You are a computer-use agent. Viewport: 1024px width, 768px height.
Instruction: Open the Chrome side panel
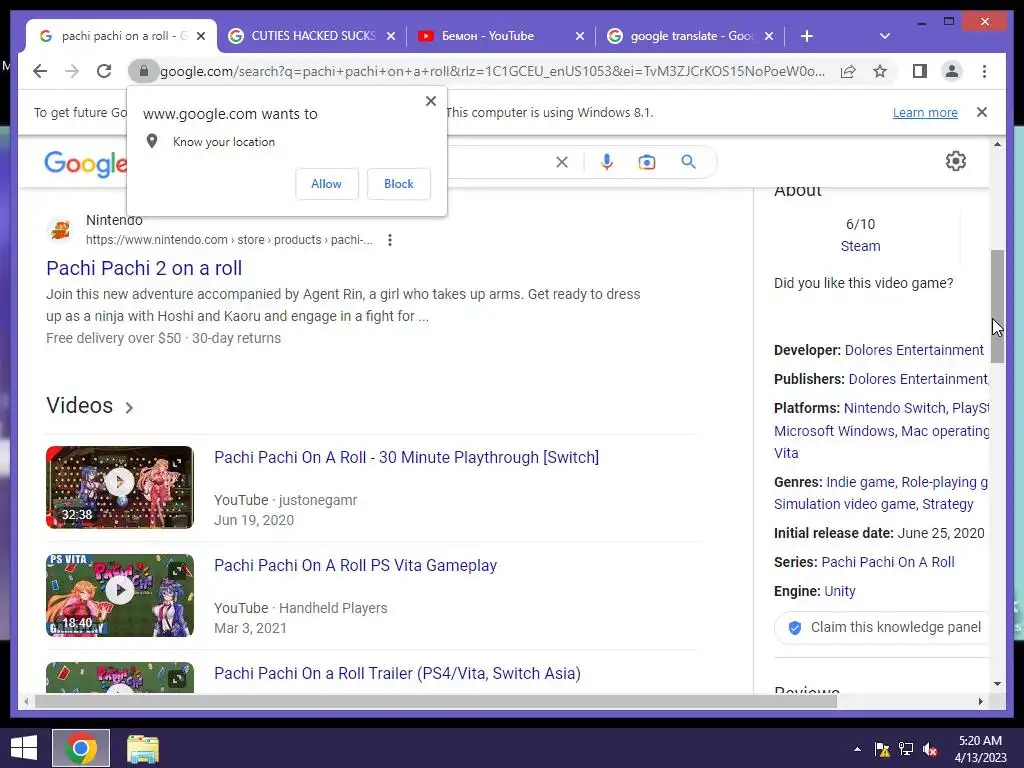(x=920, y=71)
